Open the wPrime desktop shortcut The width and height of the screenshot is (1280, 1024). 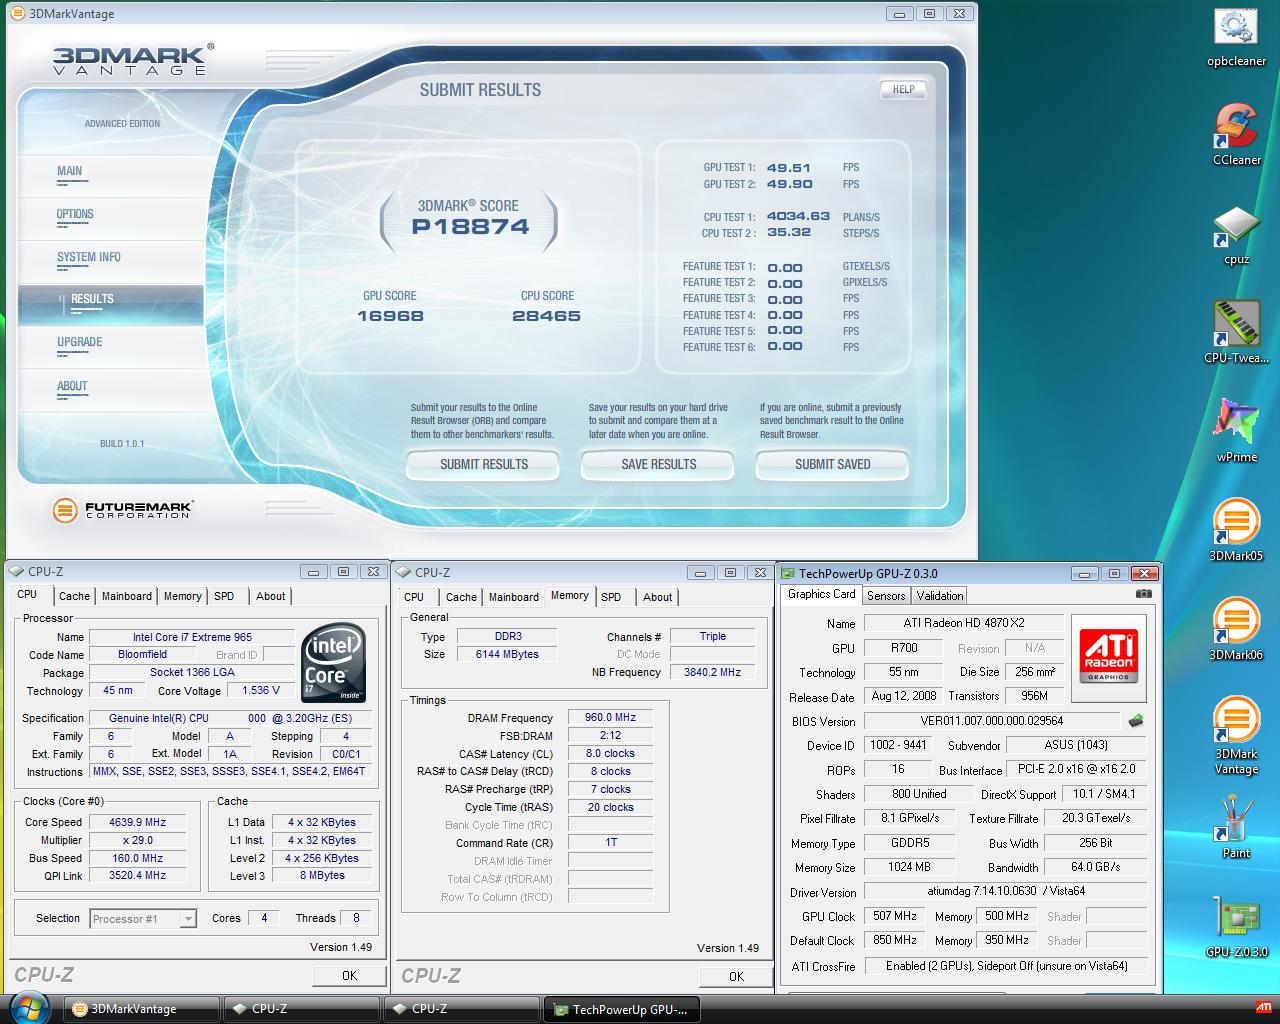pos(1236,430)
